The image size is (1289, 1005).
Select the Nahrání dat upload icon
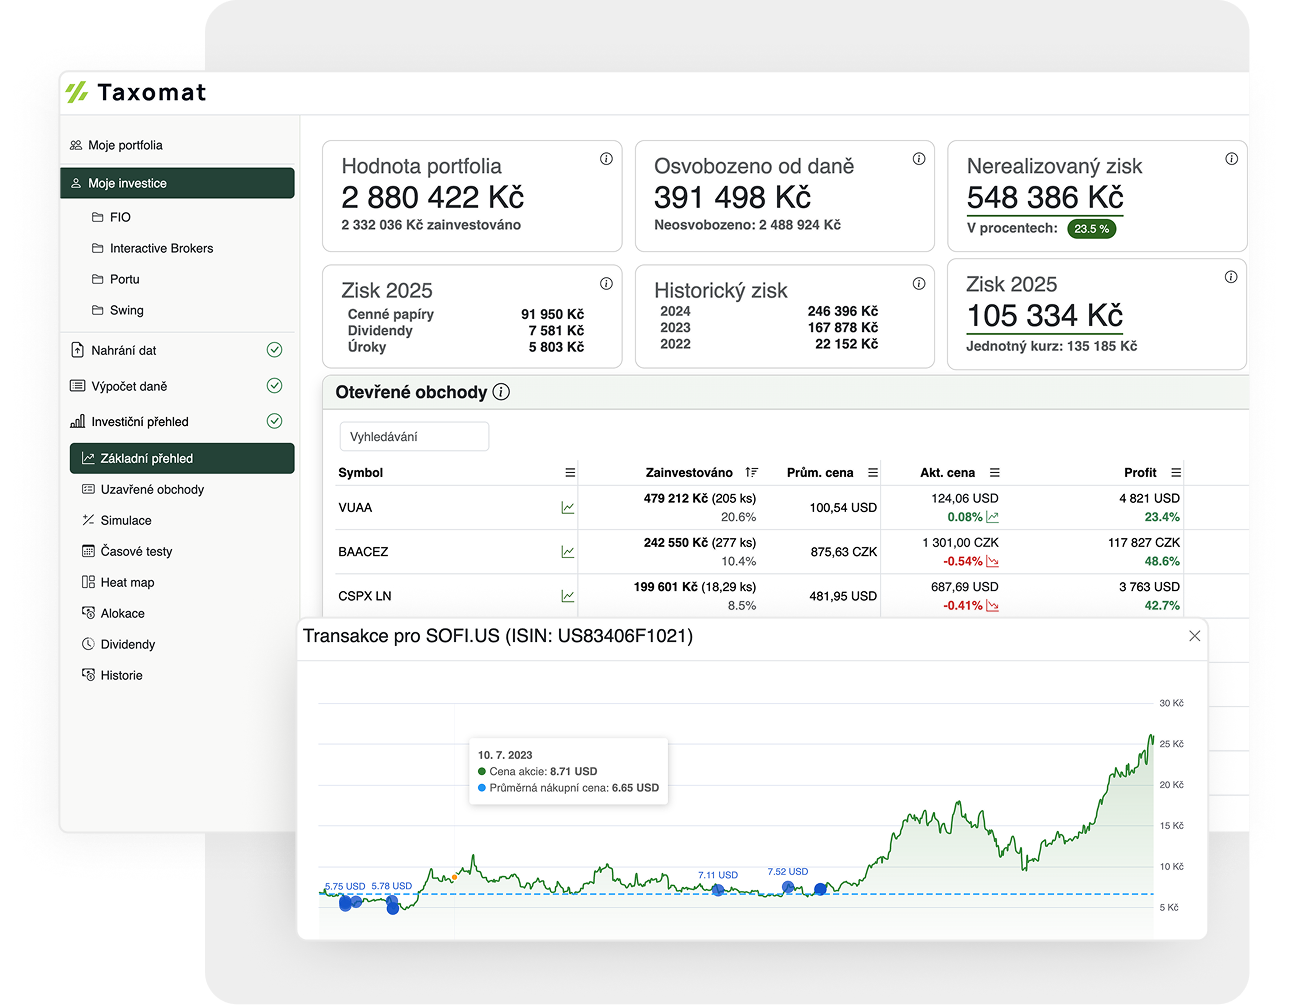[x=80, y=350]
